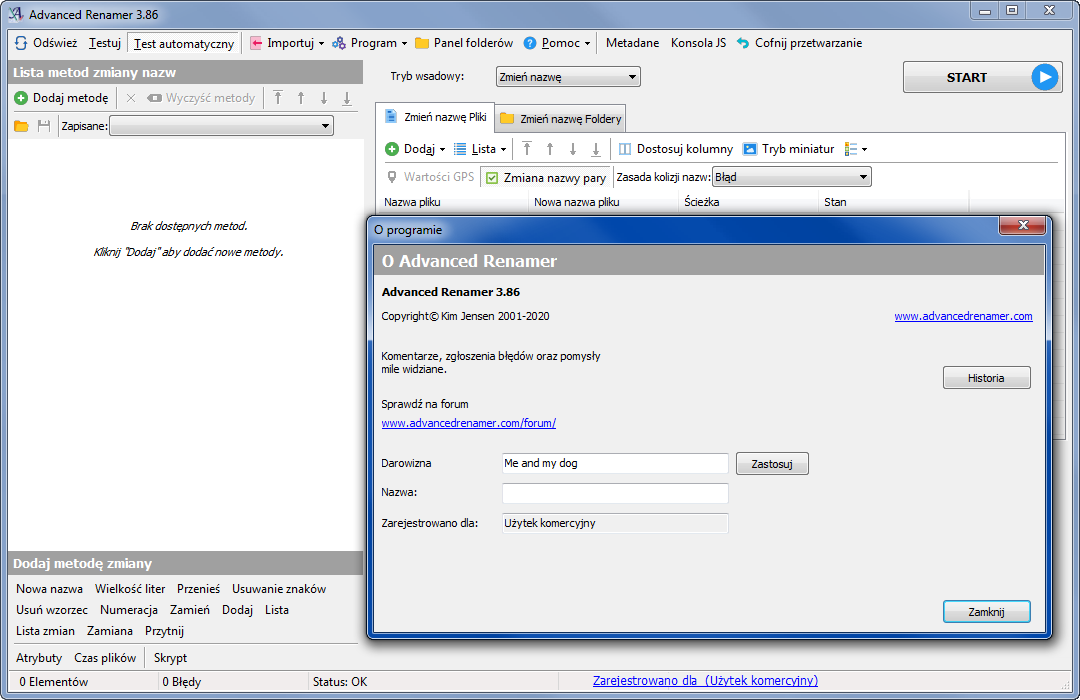The height and width of the screenshot is (700, 1080).
Task: Open the Importuj menu
Action: click(x=287, y=43)
